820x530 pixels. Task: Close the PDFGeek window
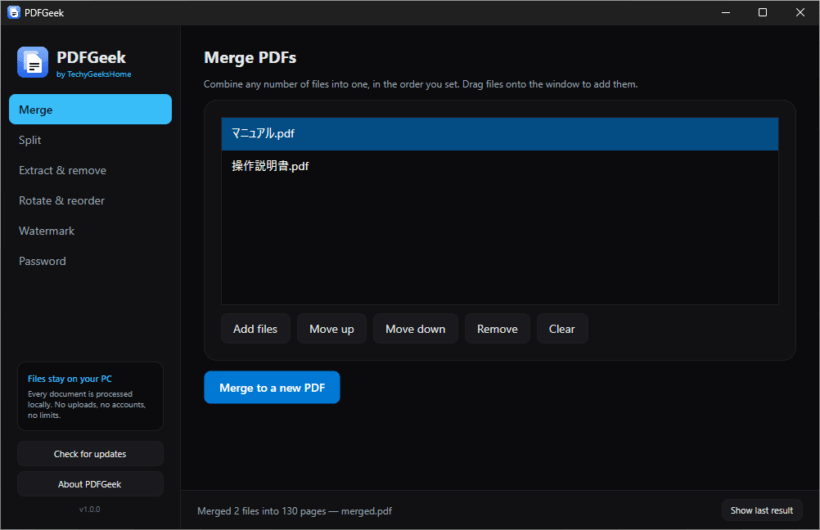tap(800, 13)
